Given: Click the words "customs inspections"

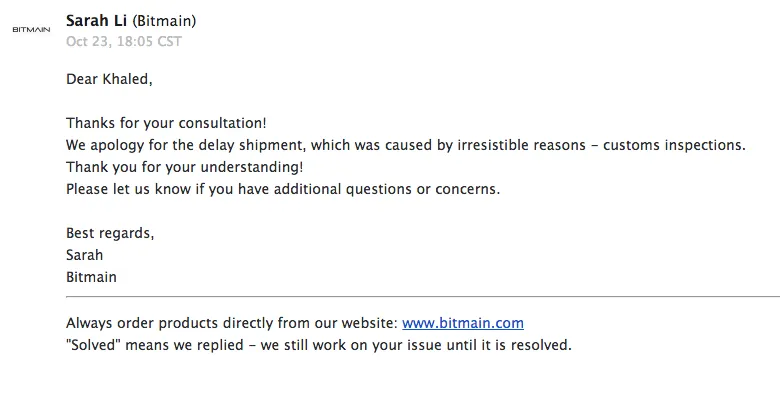Looking at the screenshot, I should click(x=673, y=145).
